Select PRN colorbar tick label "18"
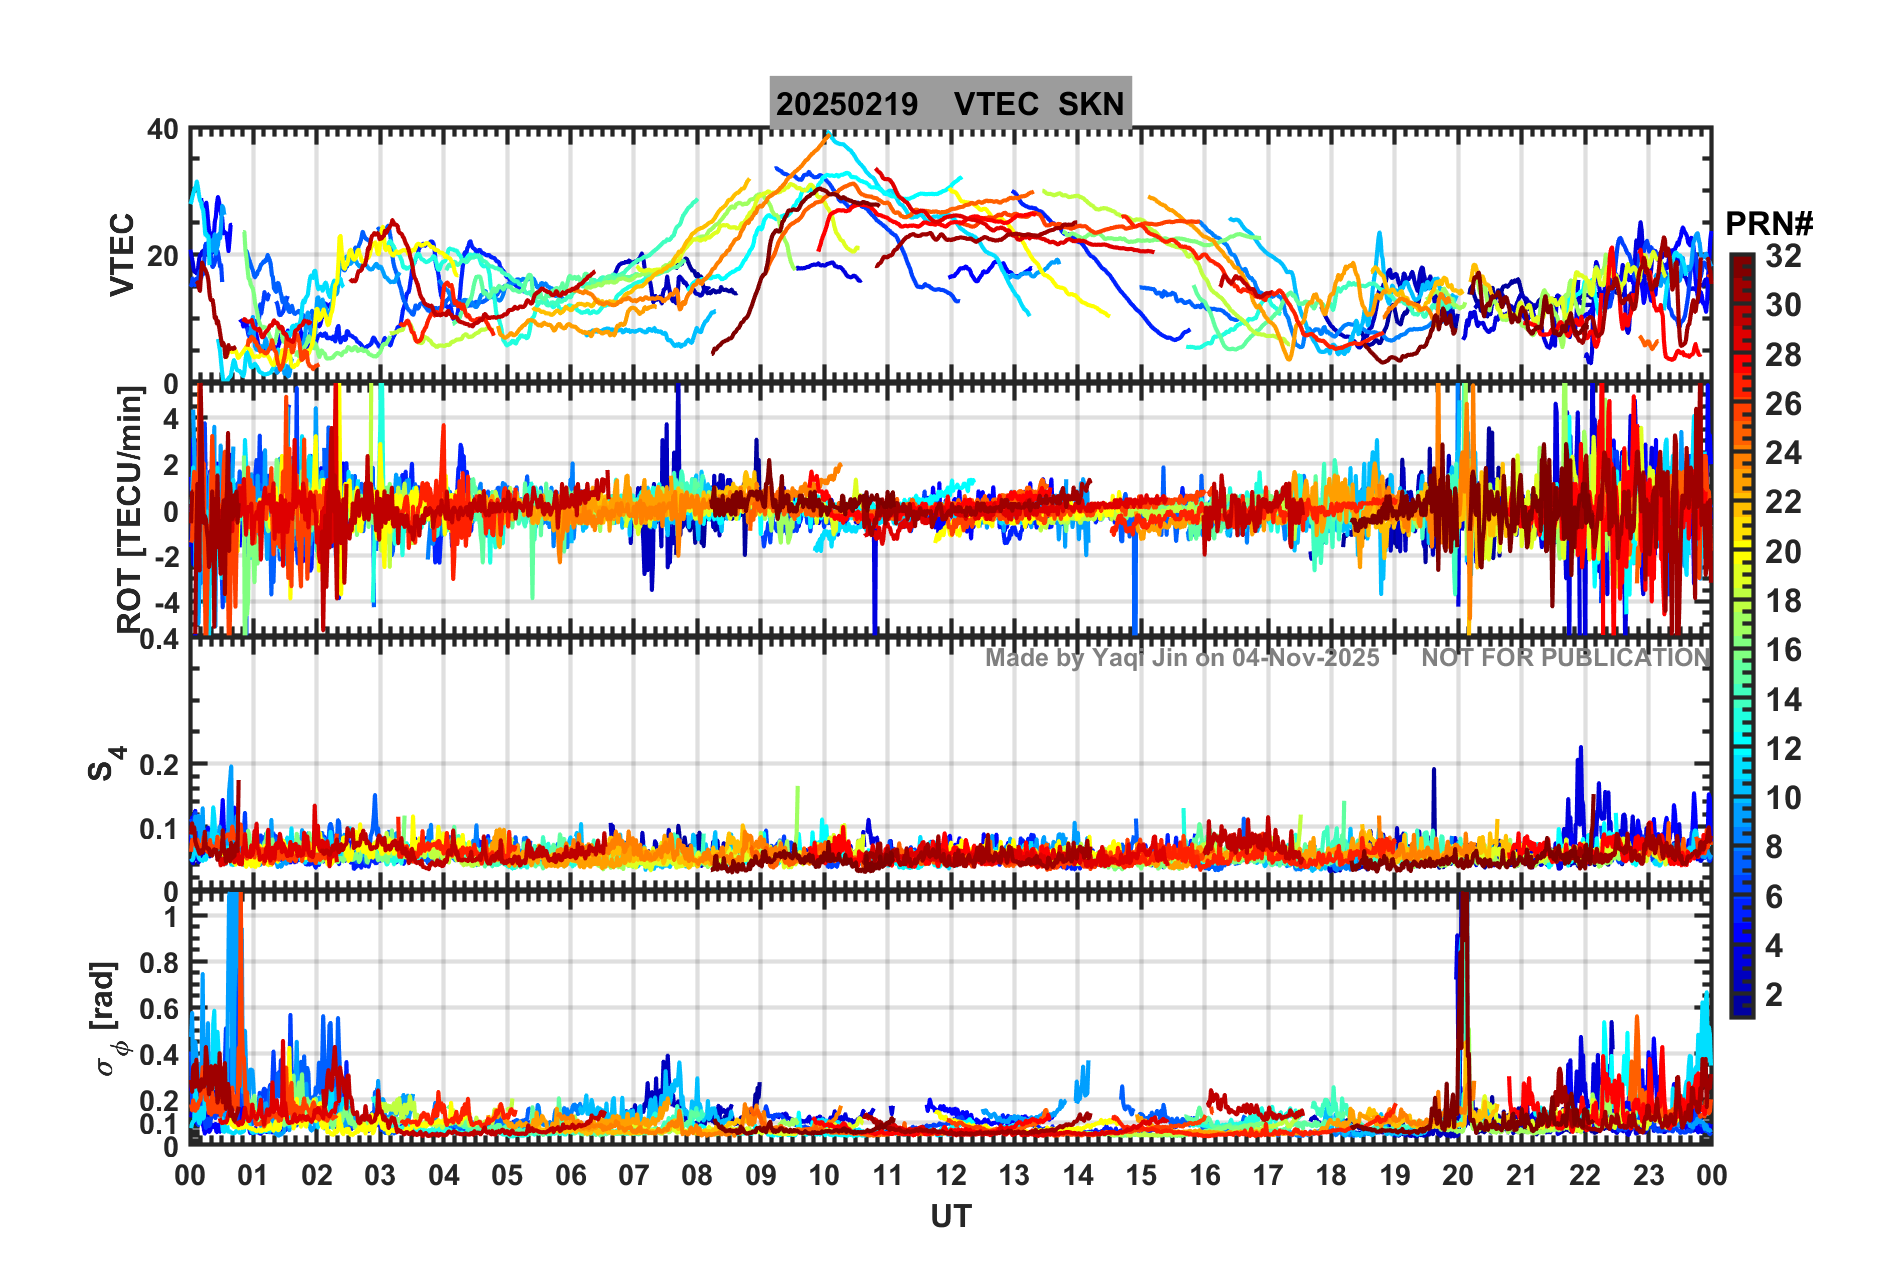This screenshot has width=1902, height=1272. pos(1783,601)
